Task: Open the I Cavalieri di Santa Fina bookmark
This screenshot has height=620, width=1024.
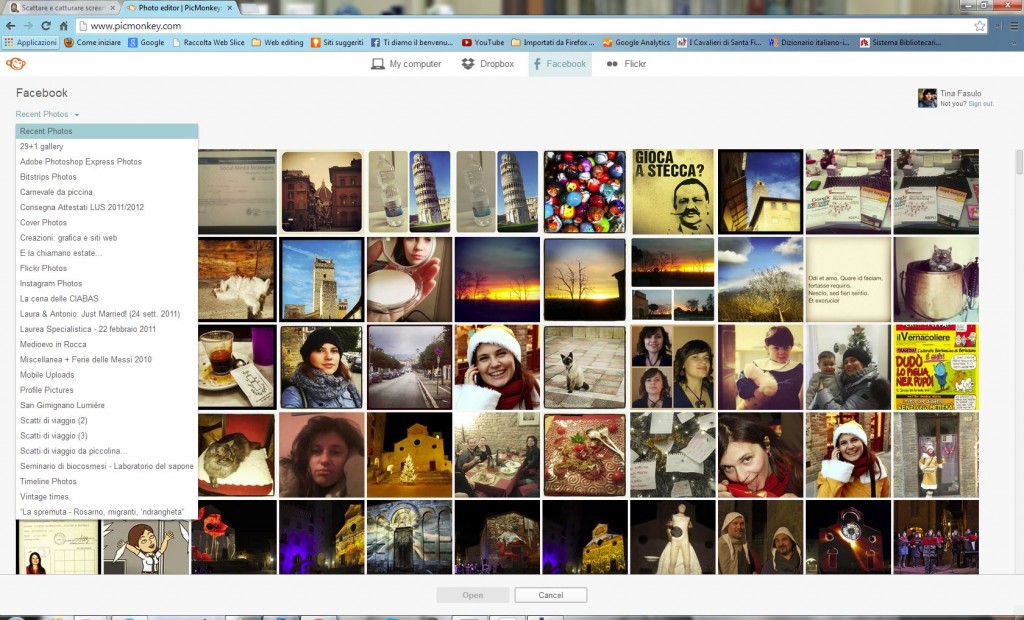Action: click(x=720, y=42)
